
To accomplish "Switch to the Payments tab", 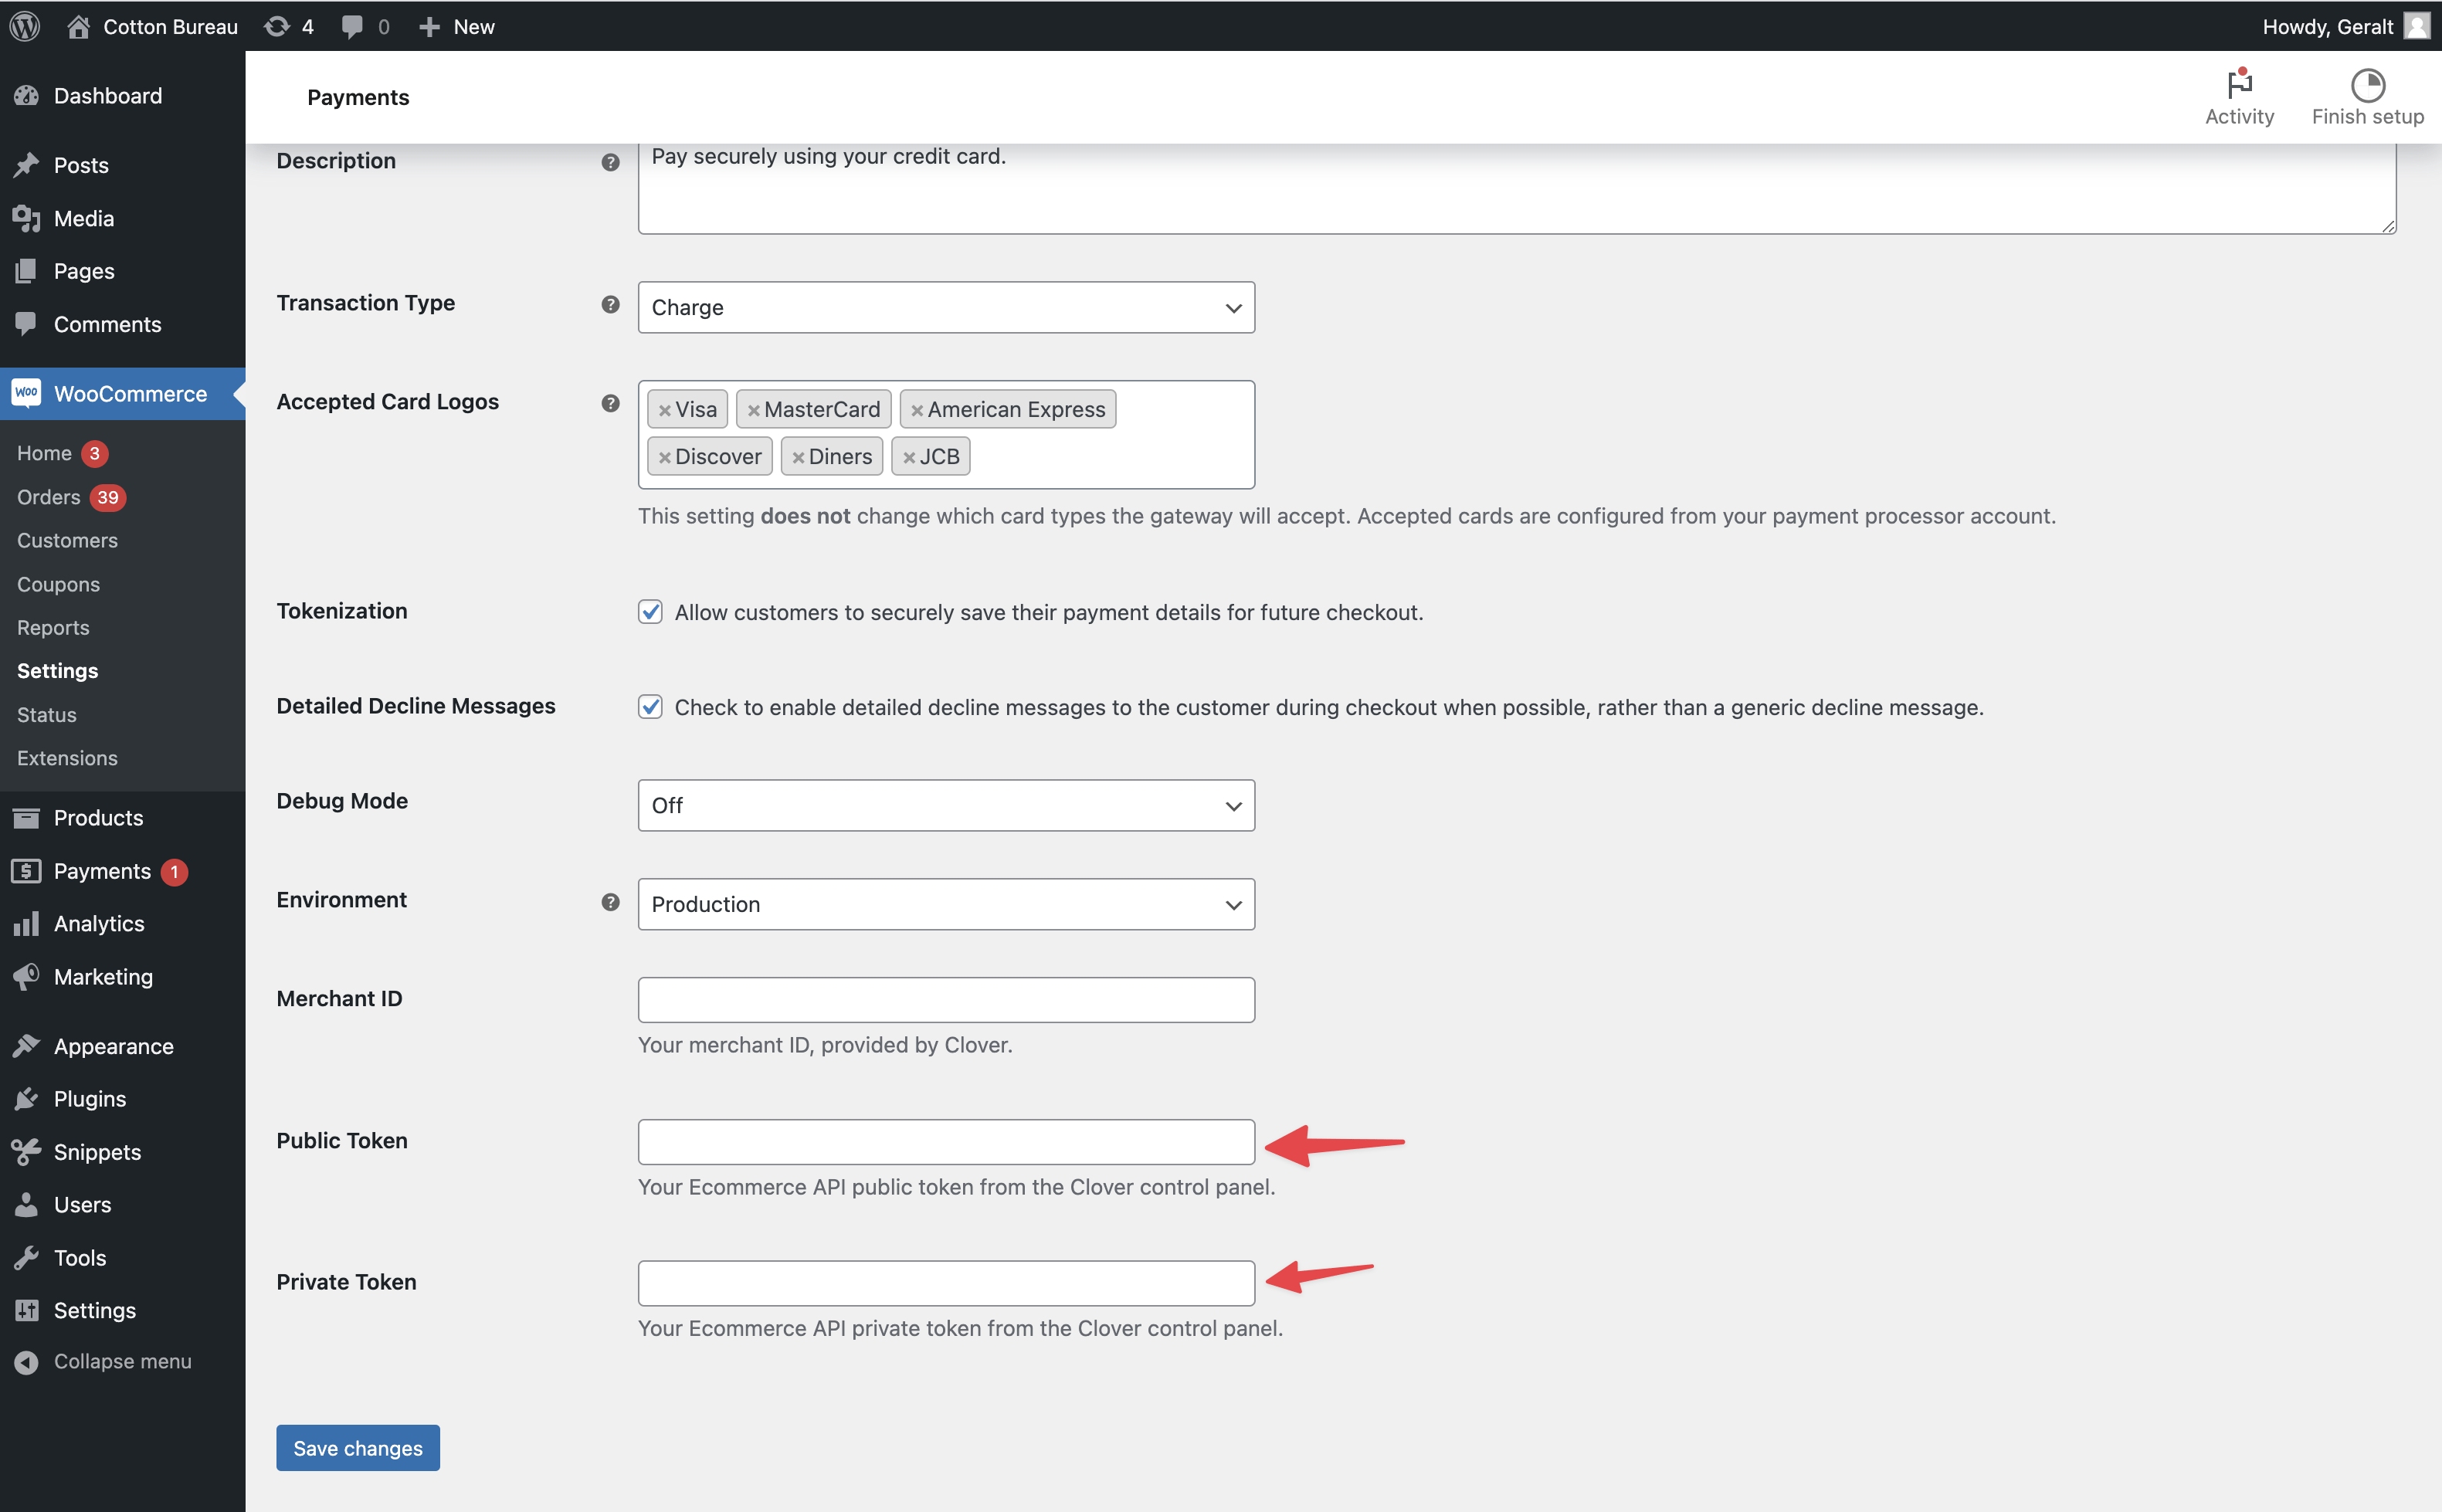I will pos(357,97).
